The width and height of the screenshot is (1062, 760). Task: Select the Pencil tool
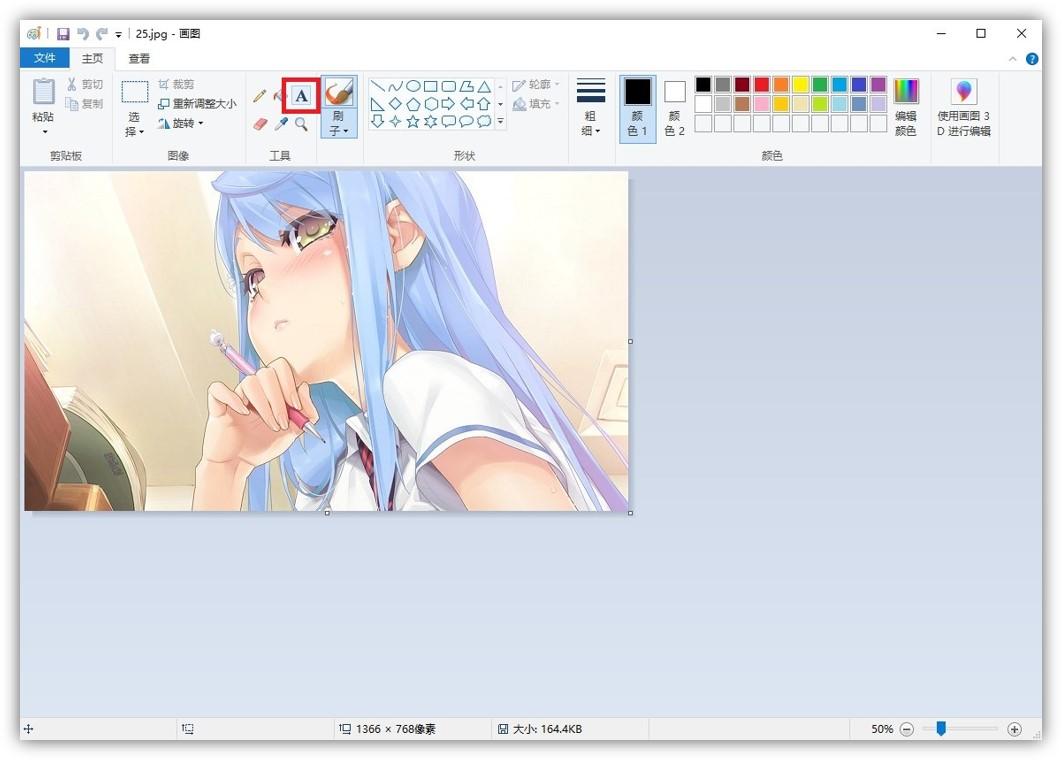pos(260,96)
